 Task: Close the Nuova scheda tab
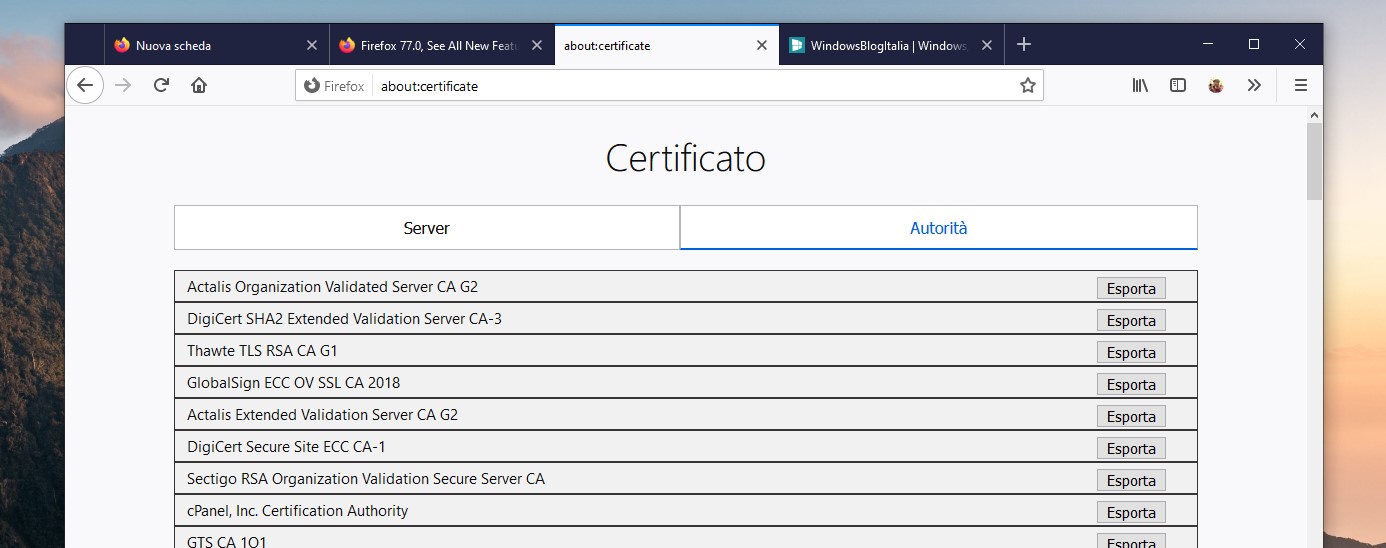coord(312,45)
